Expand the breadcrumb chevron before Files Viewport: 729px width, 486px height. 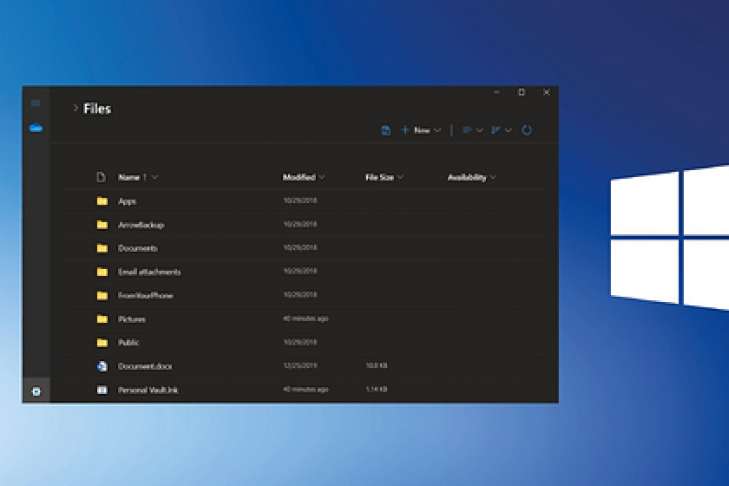pos(75,108)
